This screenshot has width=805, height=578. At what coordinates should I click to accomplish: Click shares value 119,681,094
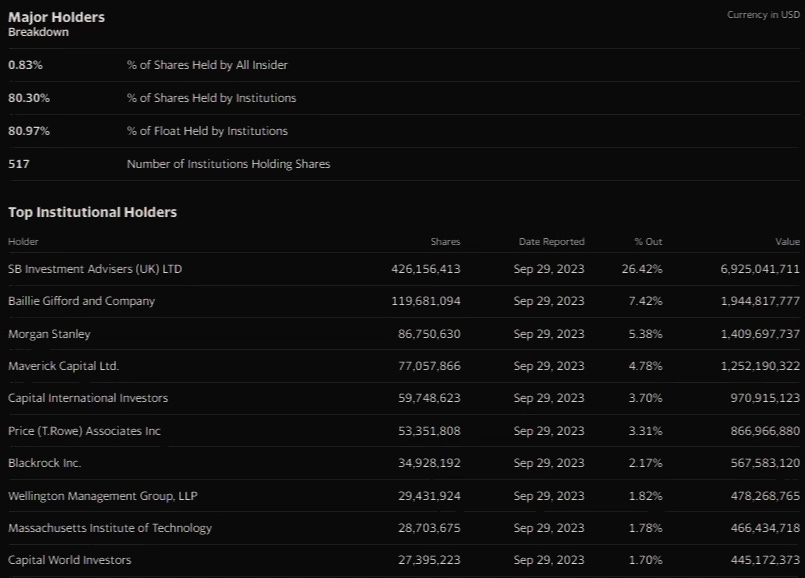pyautogui.click(x=426, y=301)
